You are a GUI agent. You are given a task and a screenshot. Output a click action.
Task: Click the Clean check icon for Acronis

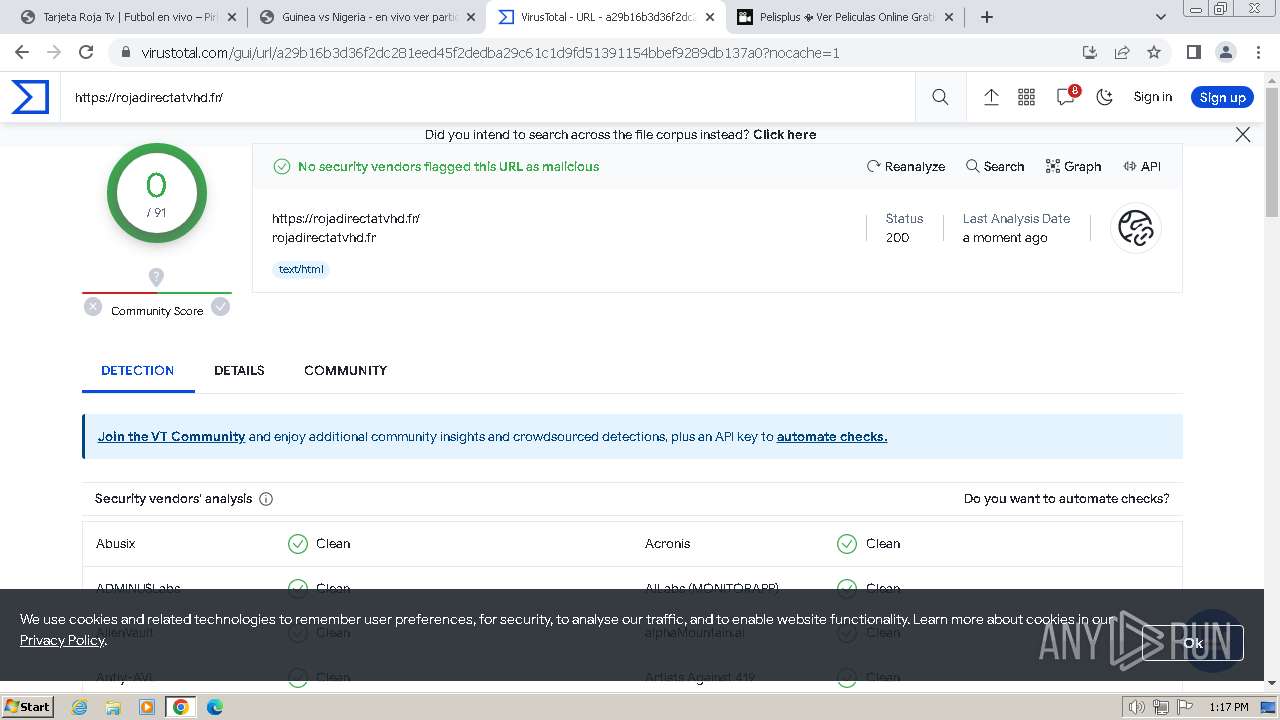click(847, 543)
